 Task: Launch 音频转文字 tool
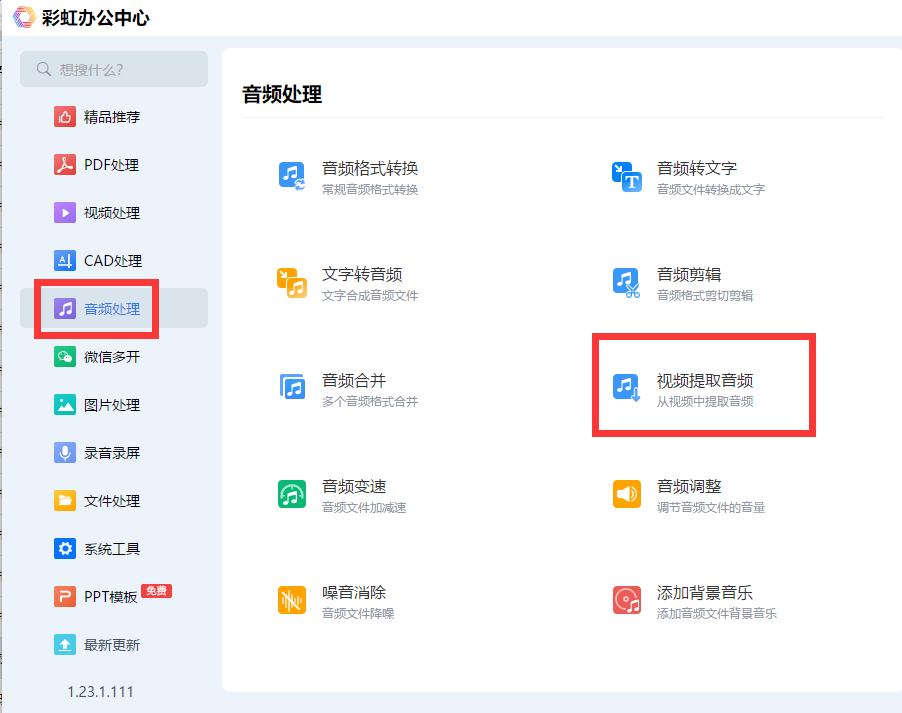click(x=697, y=169)
